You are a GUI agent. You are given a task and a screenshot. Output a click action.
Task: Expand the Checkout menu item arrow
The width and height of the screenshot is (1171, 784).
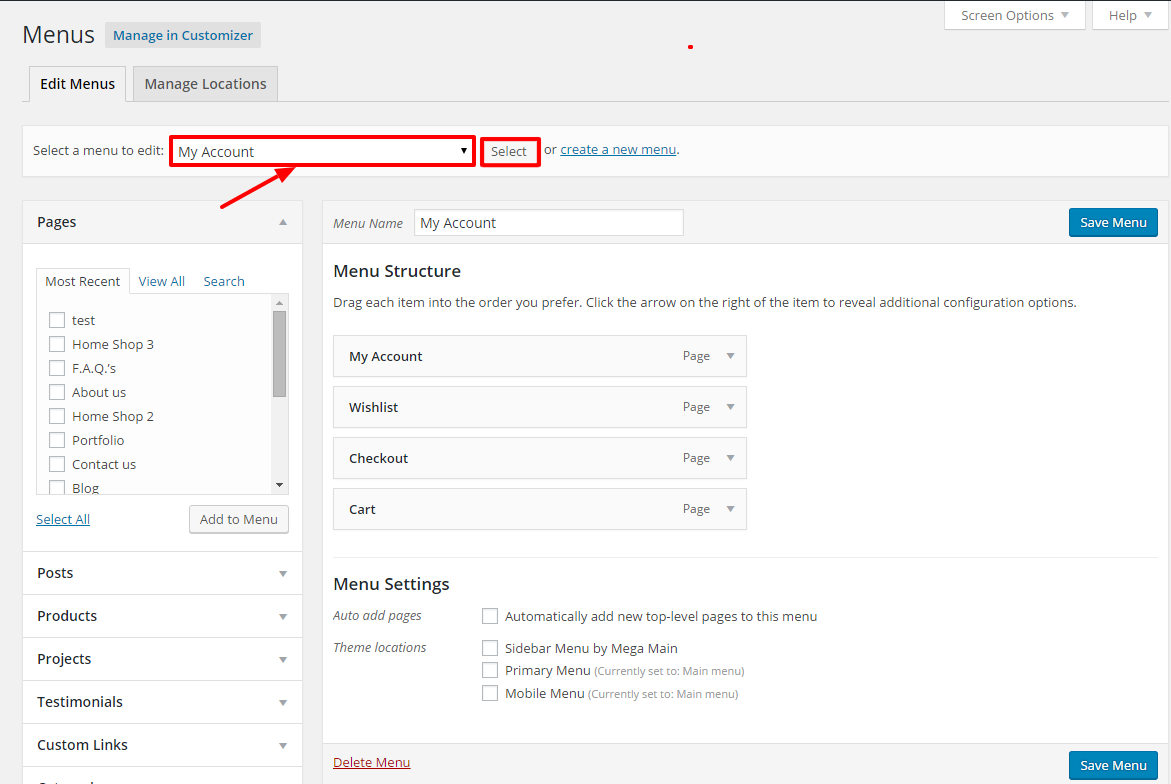730,458
